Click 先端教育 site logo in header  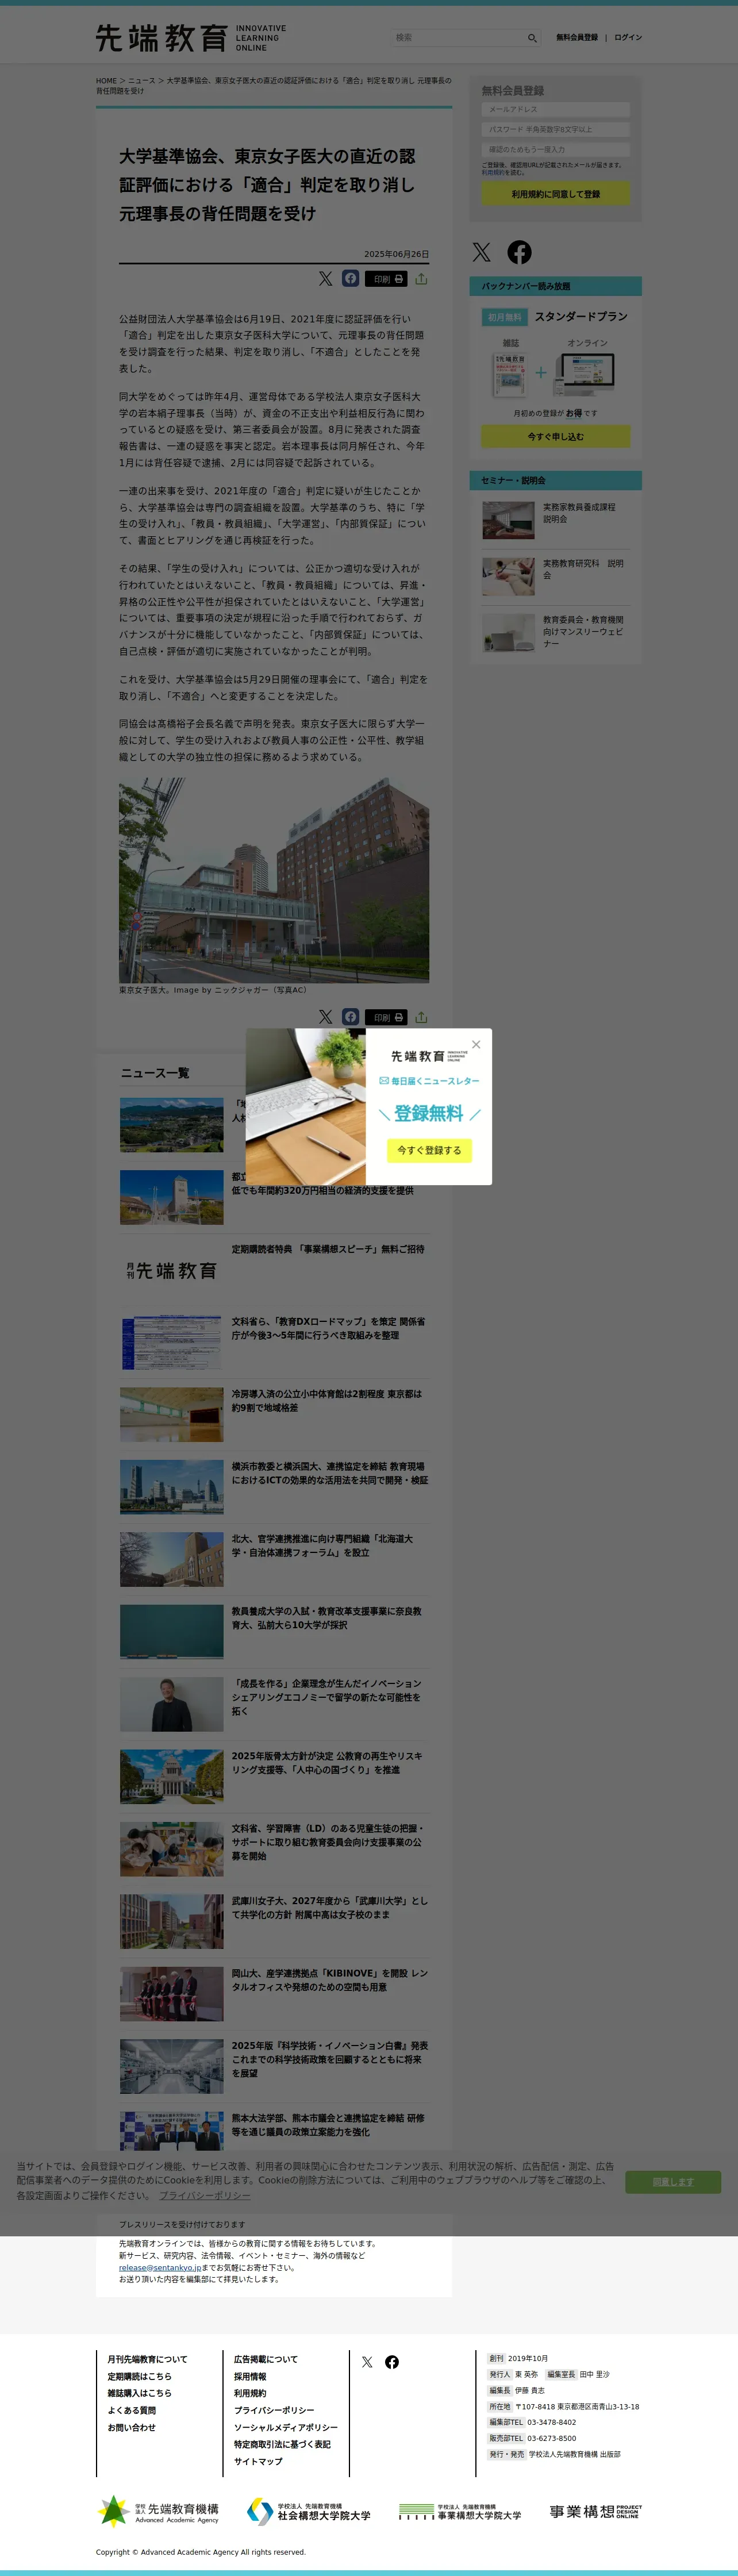[191, 38]
